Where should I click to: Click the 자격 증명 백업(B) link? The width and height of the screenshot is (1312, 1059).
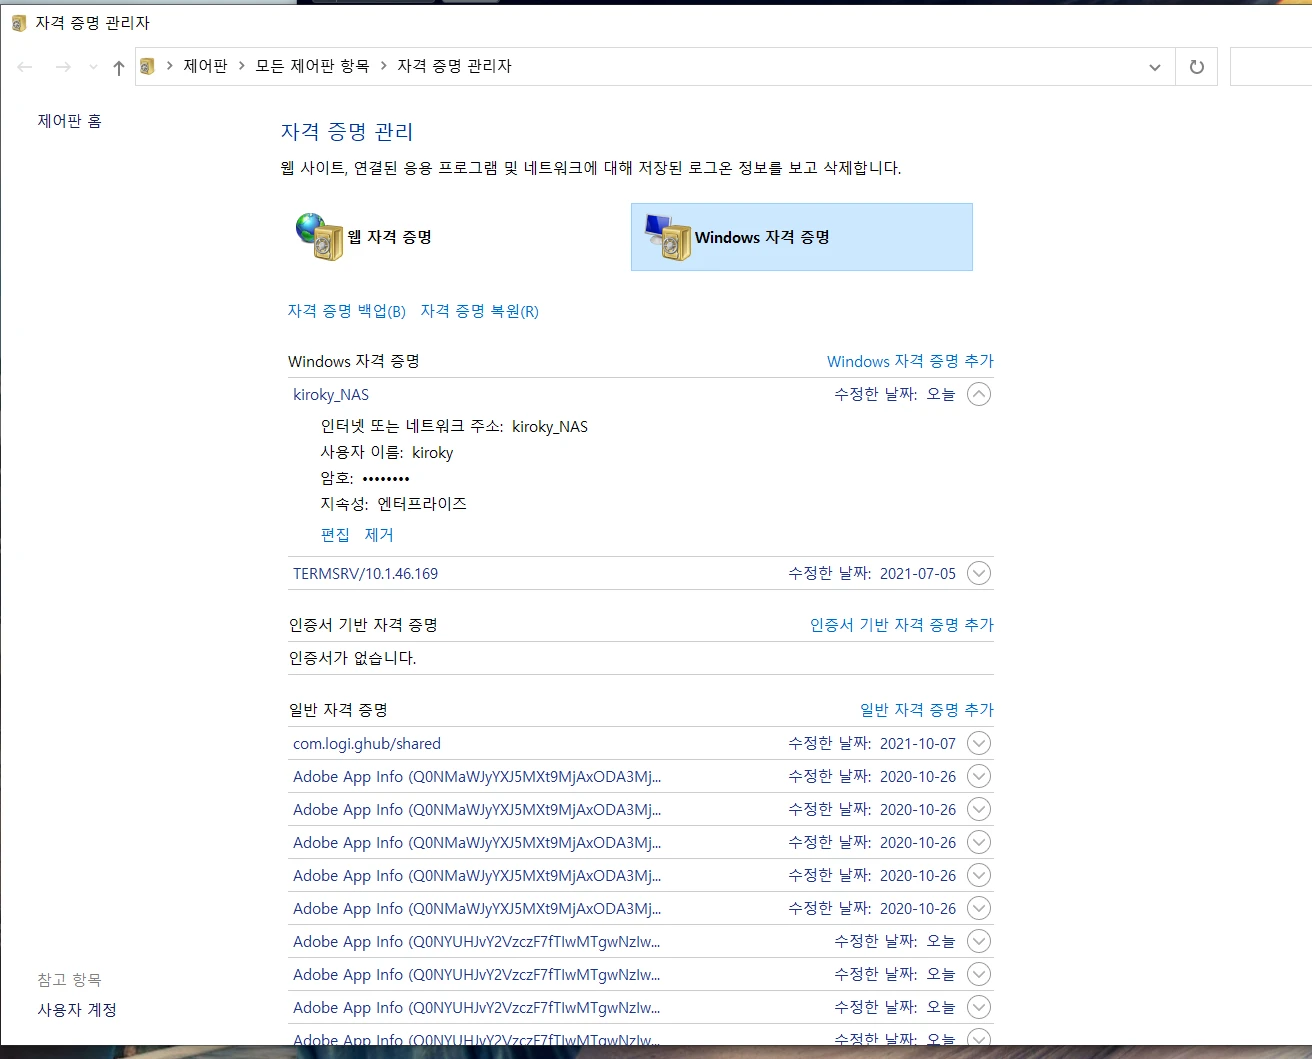pos(346,311)
